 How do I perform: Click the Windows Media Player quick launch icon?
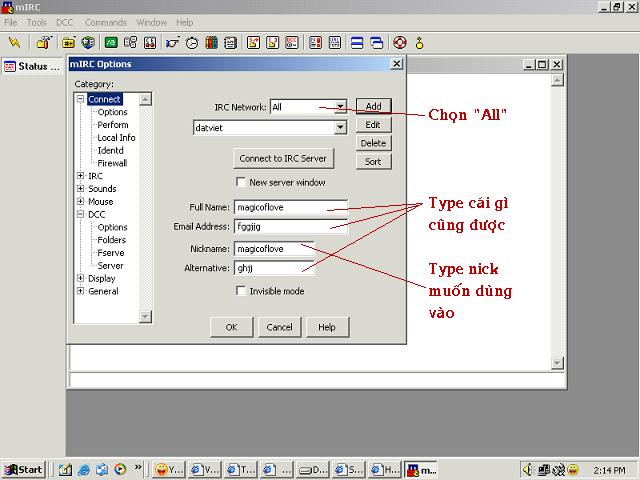(x=120, y=470)
